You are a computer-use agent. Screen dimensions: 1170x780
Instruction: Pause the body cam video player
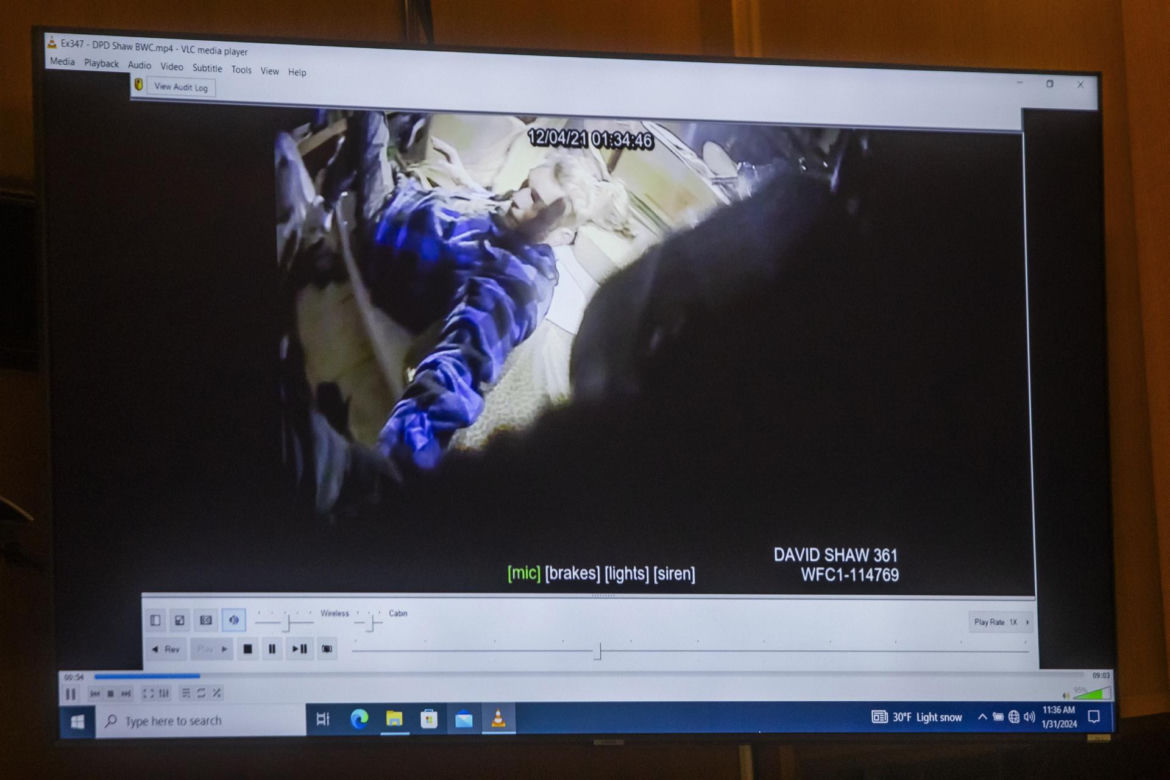272,649
